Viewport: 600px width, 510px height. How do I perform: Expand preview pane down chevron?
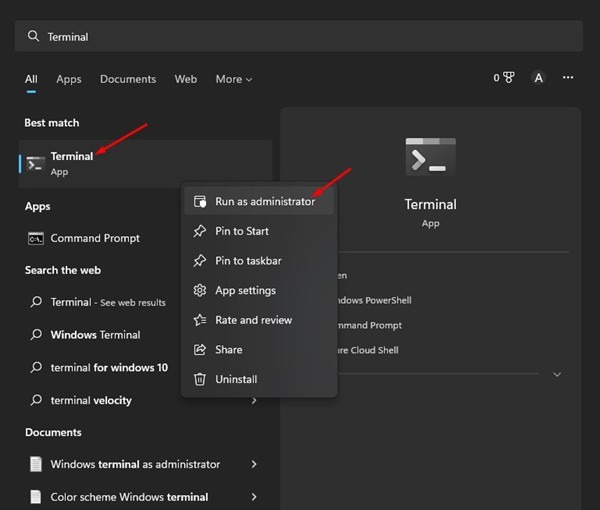click(x=557, y=374)
